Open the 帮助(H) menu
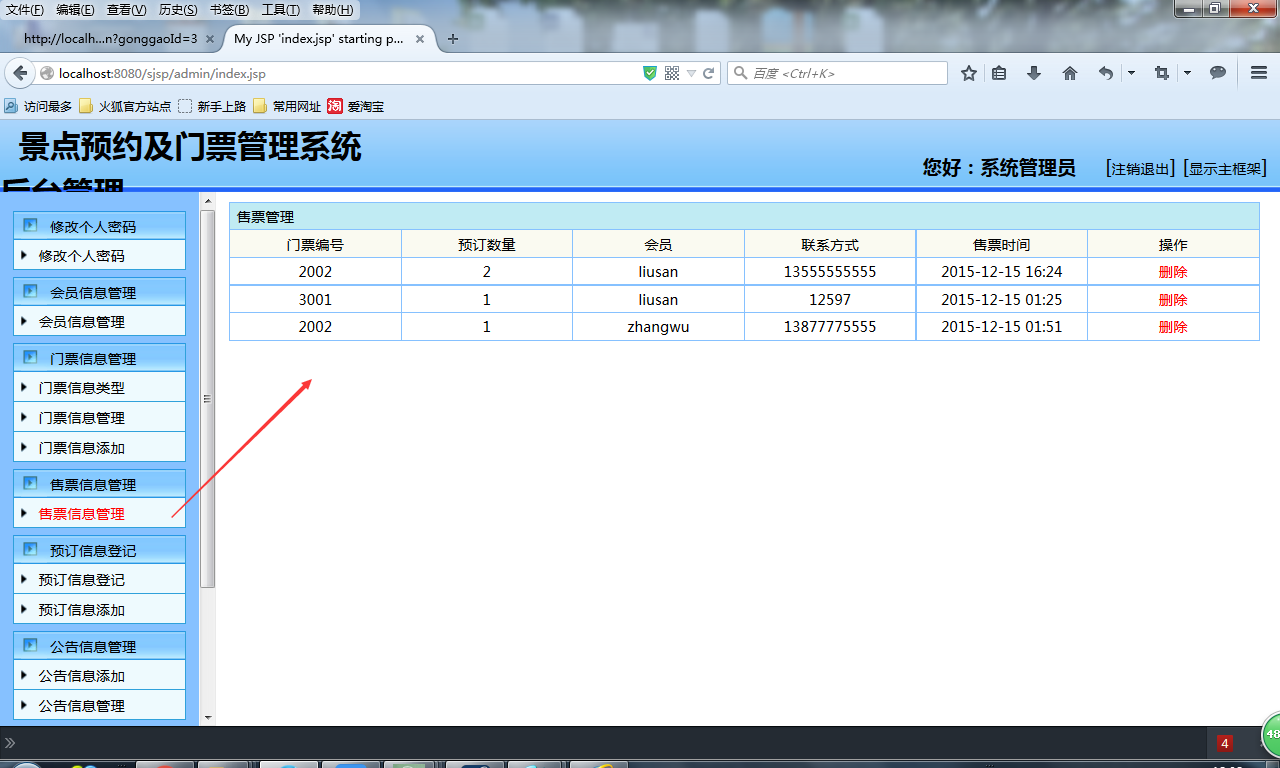Screen dimensions: 1280x768 click(333, 9)
